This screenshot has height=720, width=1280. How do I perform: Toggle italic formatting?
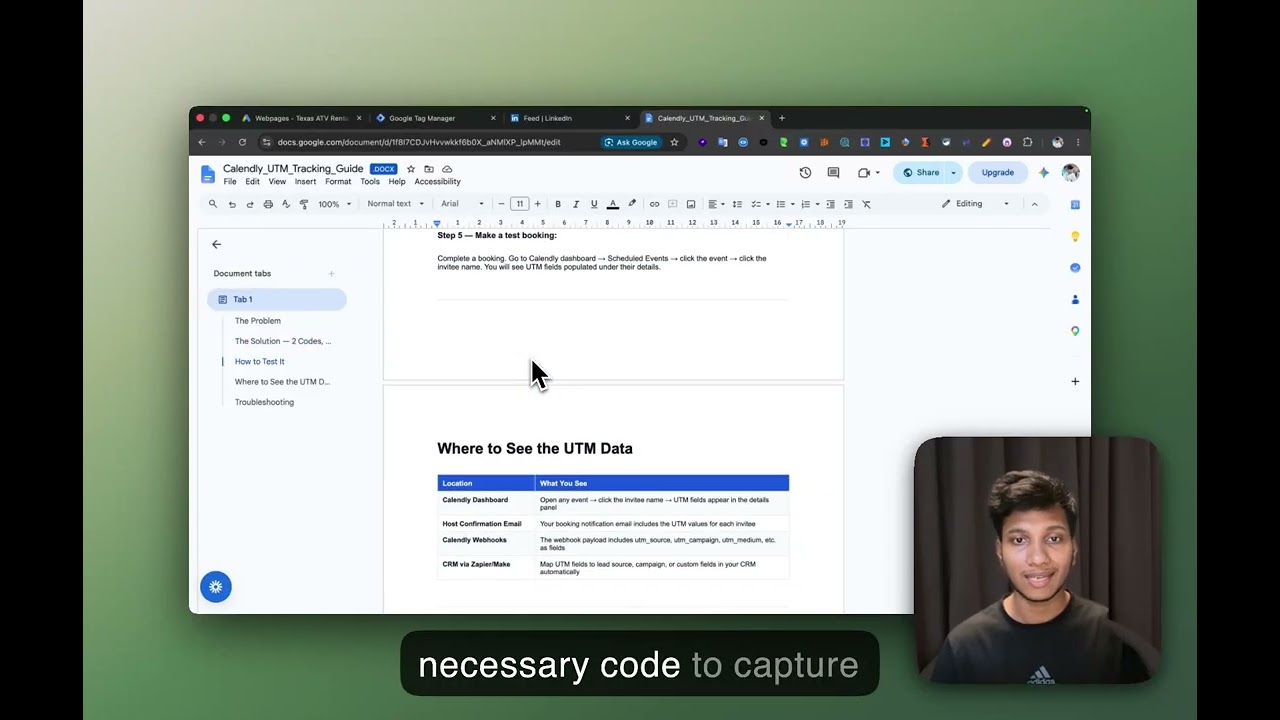(x=576, y=204)
